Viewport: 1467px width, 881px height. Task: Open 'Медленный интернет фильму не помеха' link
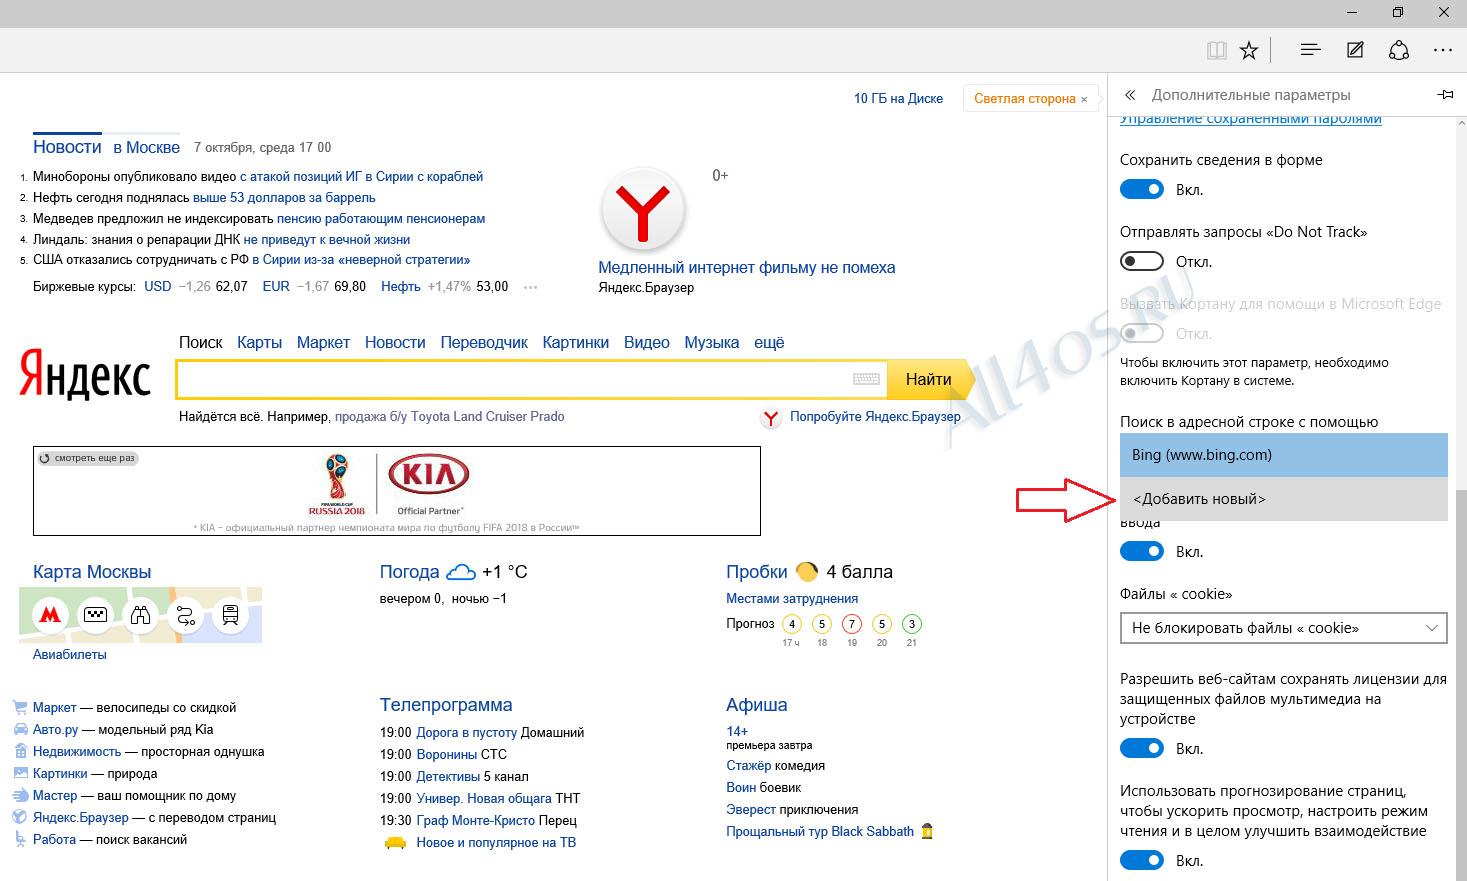747,267
